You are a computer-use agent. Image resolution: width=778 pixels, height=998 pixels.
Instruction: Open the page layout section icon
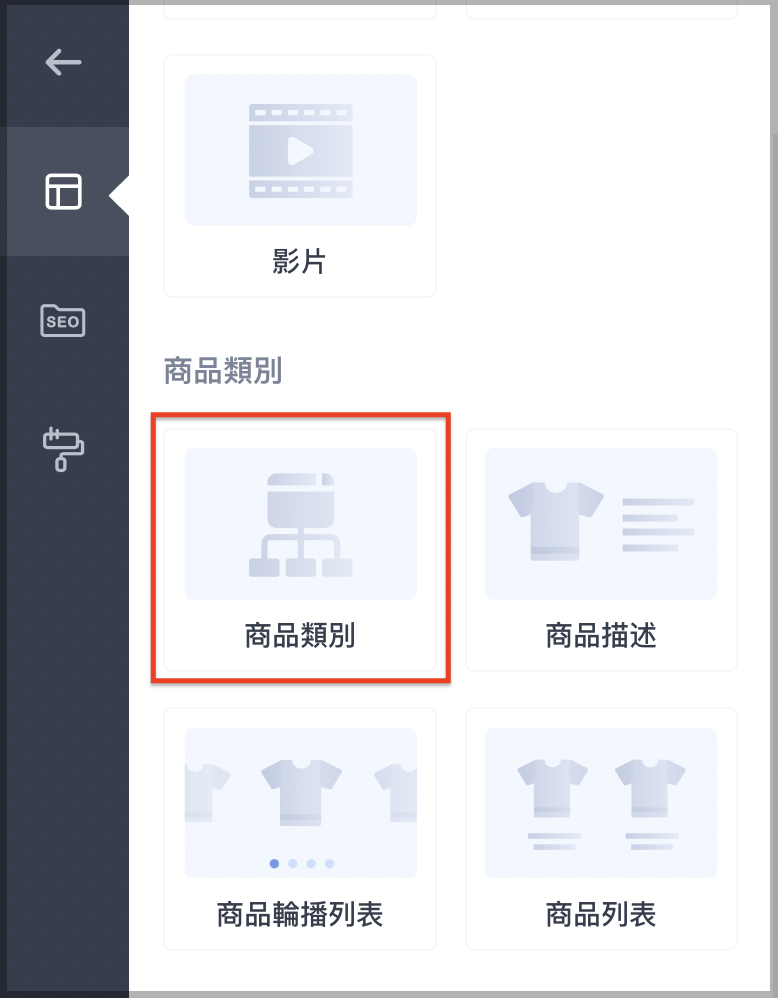coord(63,192)
